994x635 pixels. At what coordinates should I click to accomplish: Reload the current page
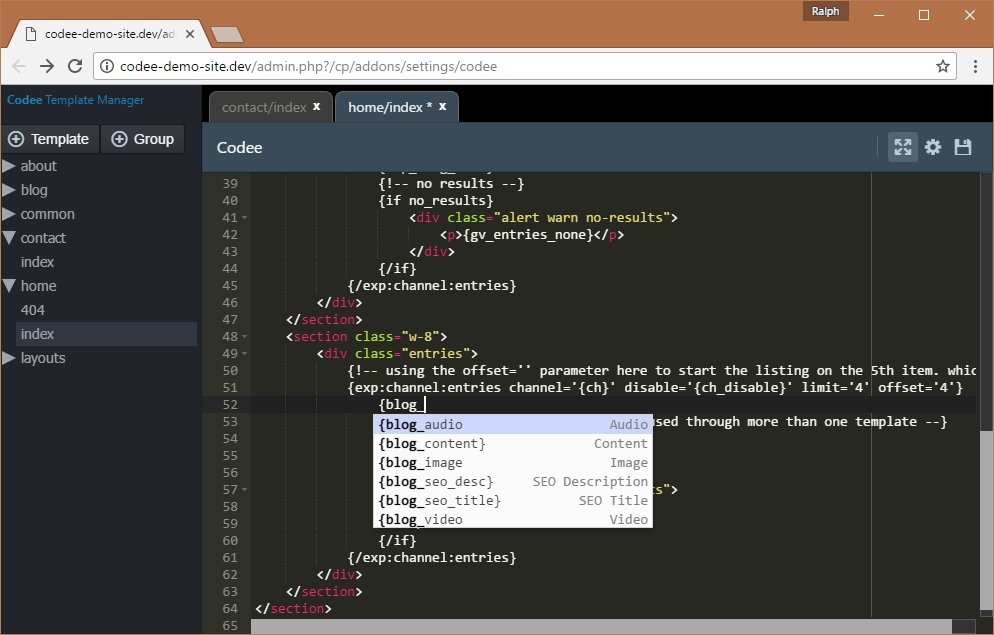click(x=75, y=66)
